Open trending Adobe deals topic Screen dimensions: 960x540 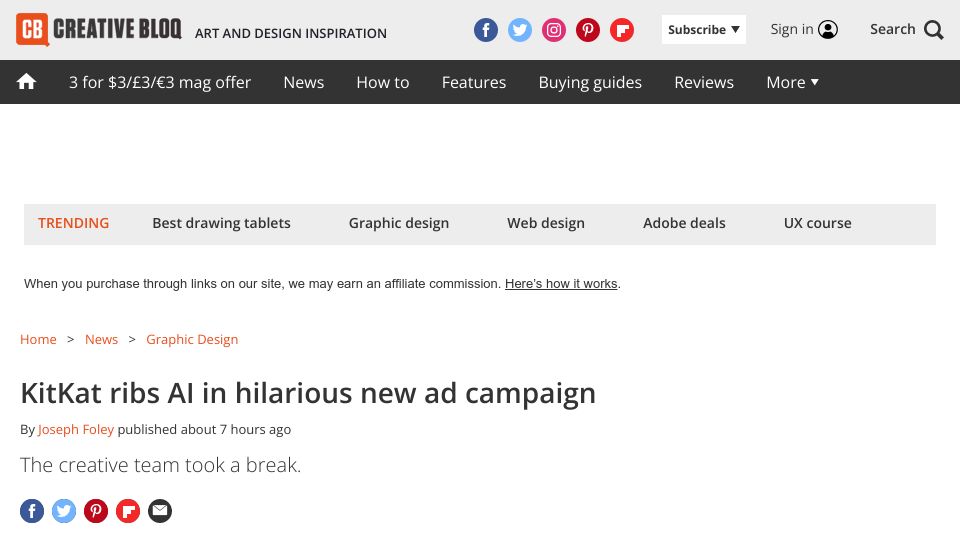[x=684, y=223]
